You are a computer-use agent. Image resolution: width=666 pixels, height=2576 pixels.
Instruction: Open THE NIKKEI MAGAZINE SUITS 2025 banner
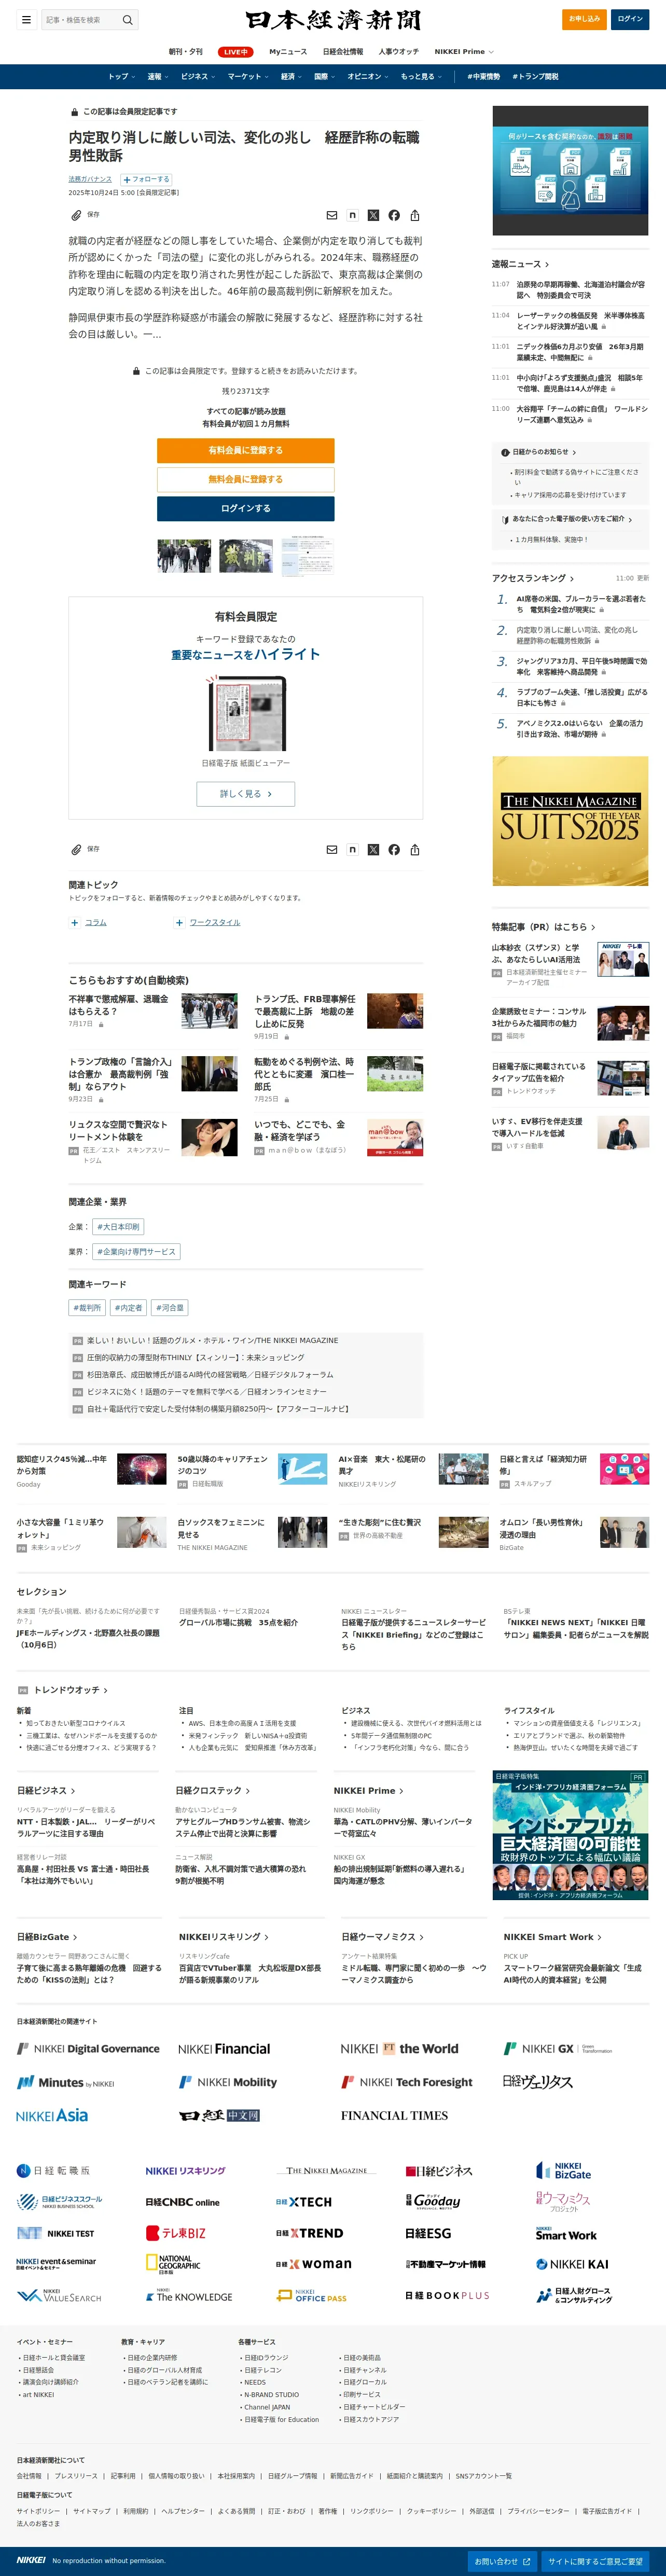tap(570, 821)
